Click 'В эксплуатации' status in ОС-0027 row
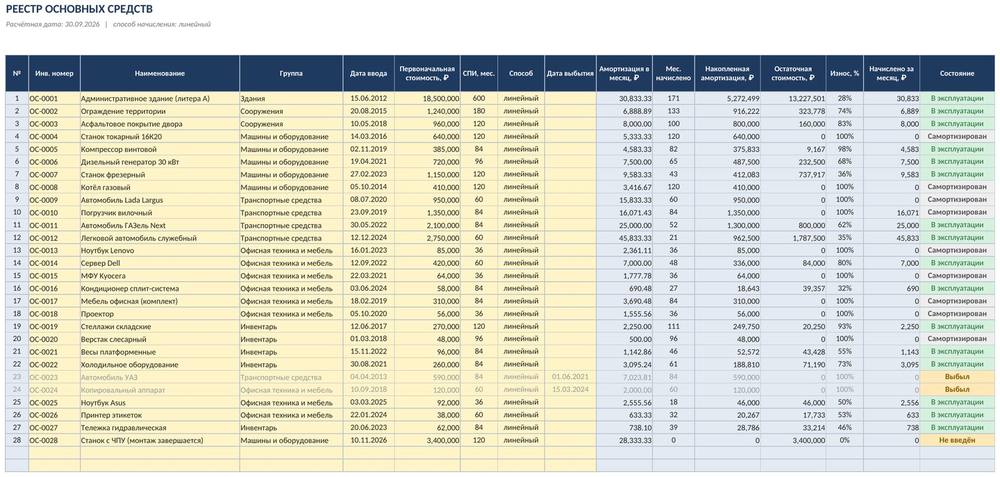1000x477 pixels. 957,428
